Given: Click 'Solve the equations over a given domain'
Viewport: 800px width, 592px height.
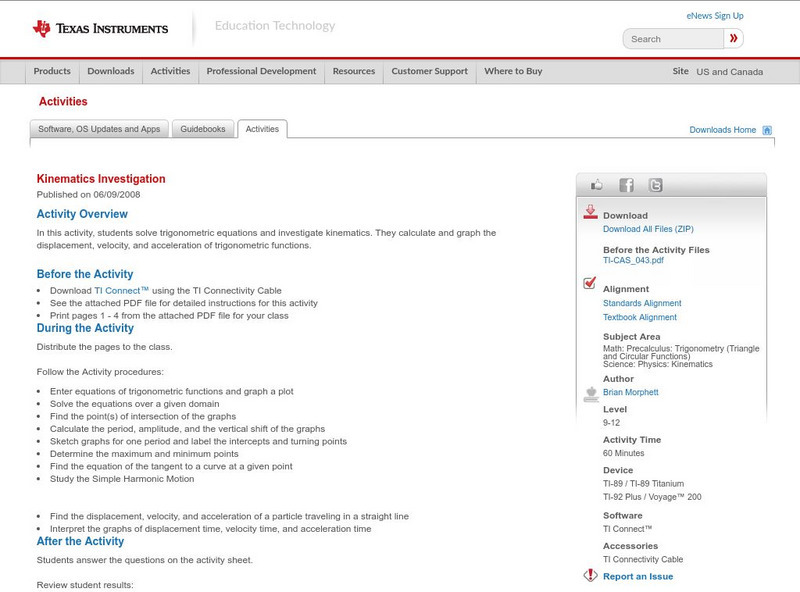Looking at the screenshot, I should tap(135, 404).
